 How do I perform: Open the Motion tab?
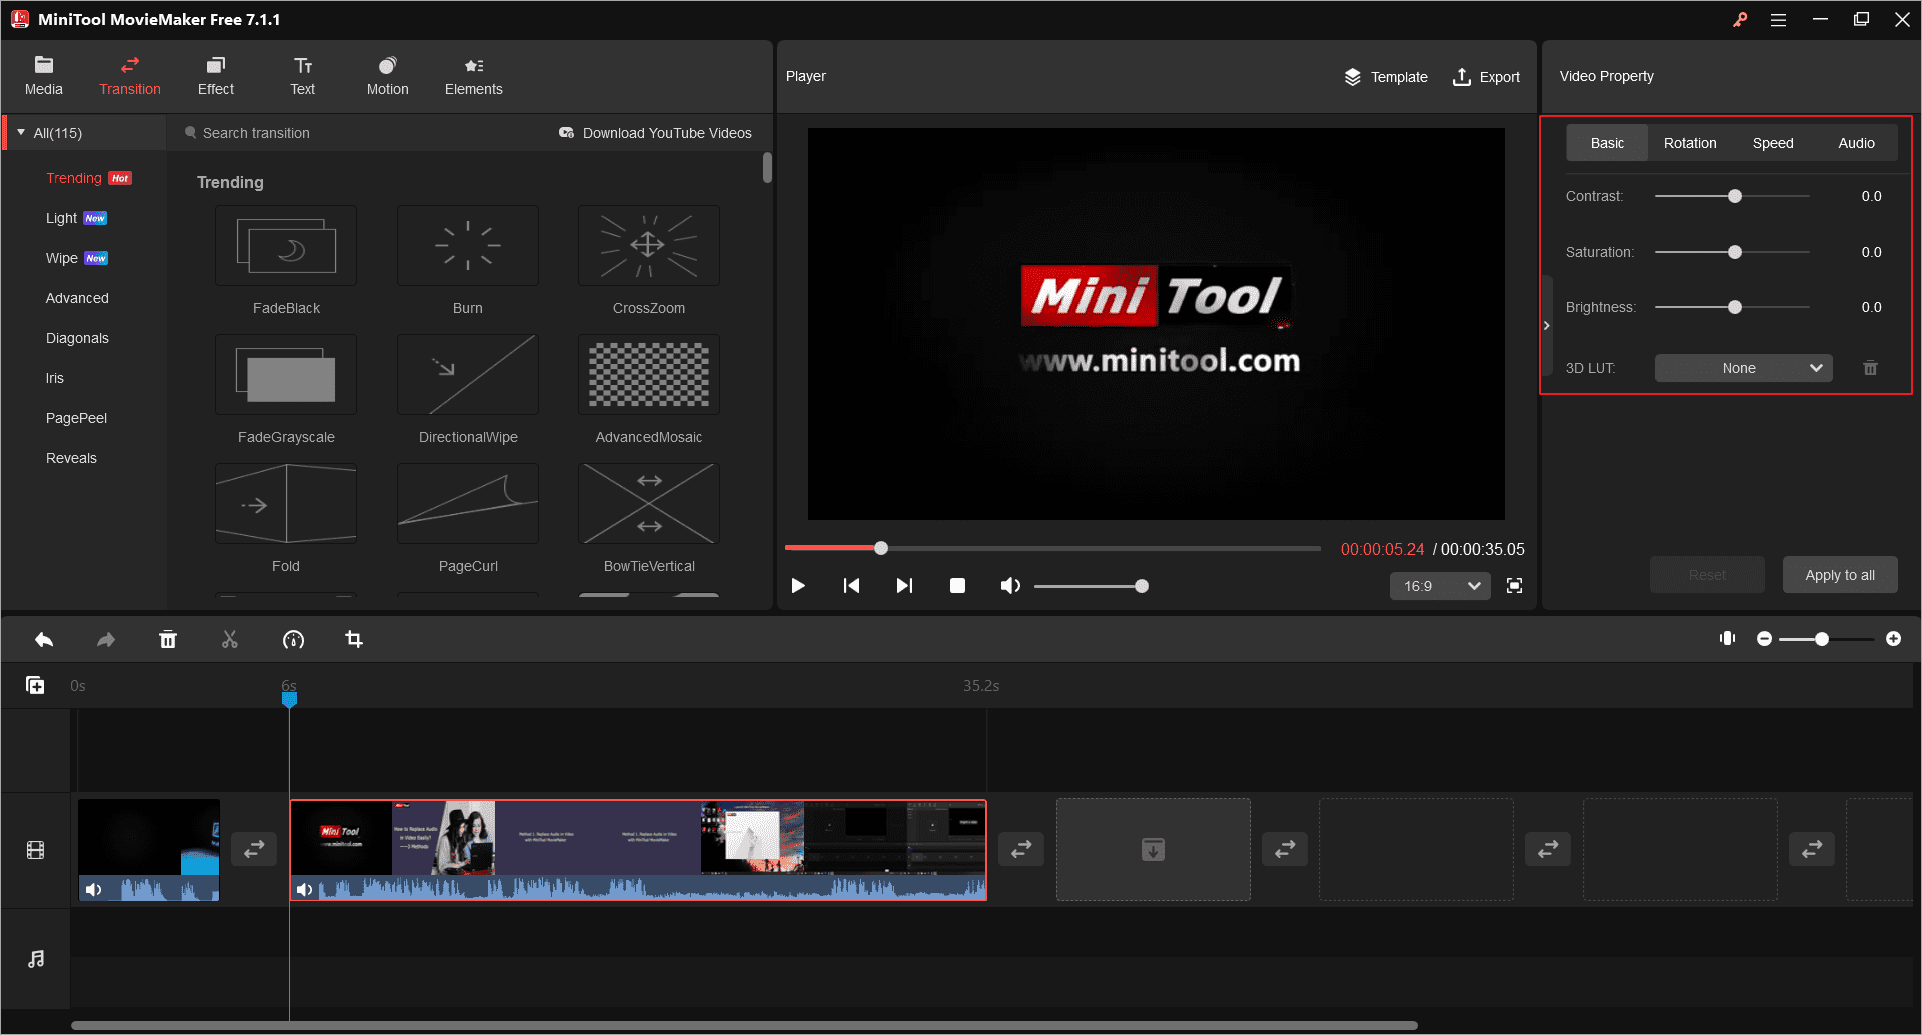tap(387, 76)
